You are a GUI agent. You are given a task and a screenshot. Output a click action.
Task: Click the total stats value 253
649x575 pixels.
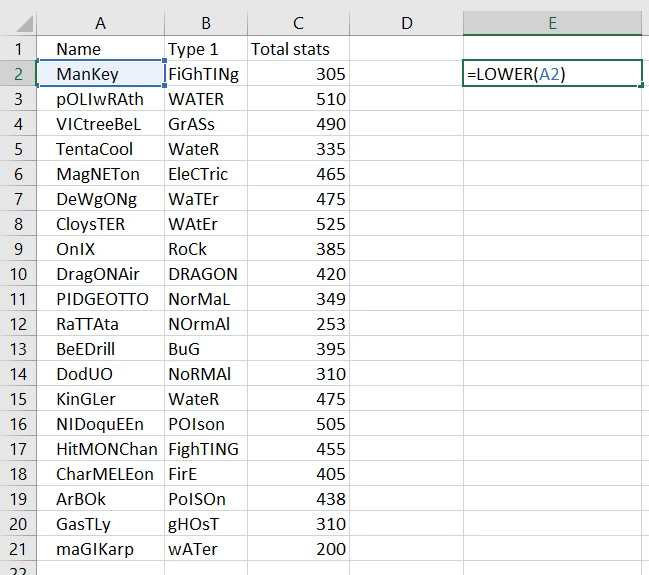click(x=298, y=324)
